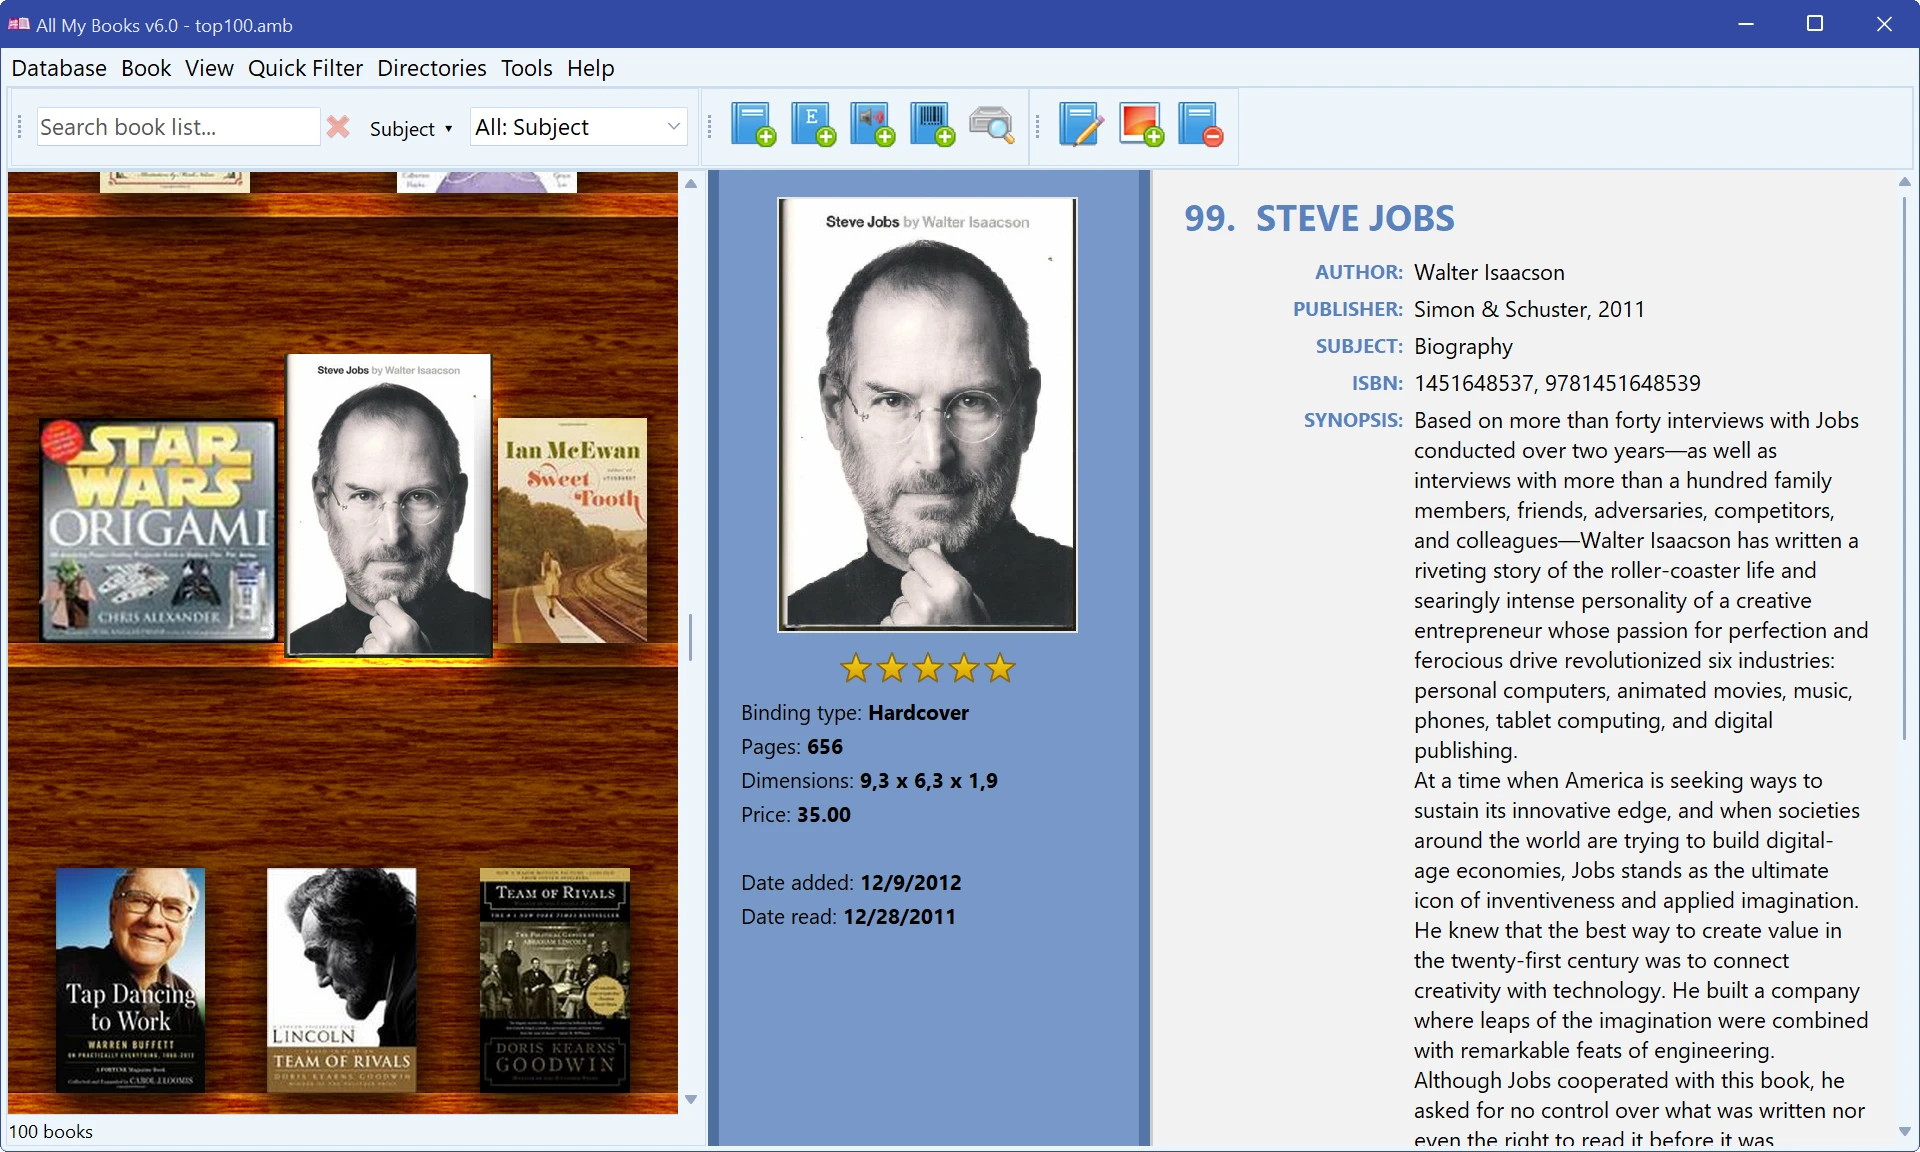Click the Add e-book icon
Image resolution: width=1920 pixels, height=1152 pixels.
pos(813,126)
